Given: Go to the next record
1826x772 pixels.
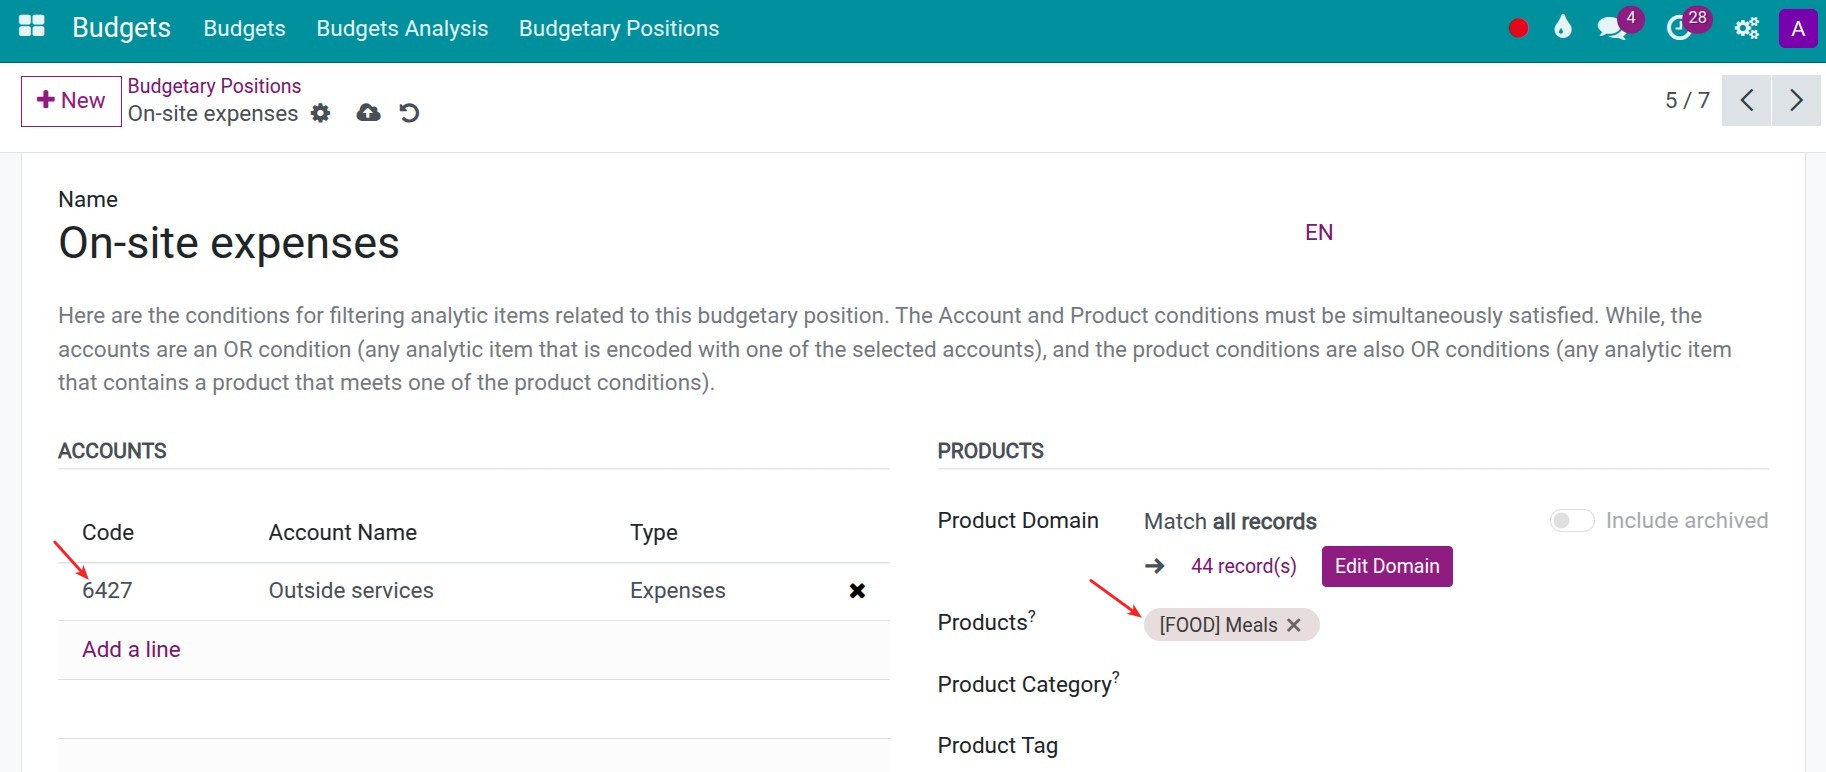Looking at the screenshot, I should click(1796, 100).
